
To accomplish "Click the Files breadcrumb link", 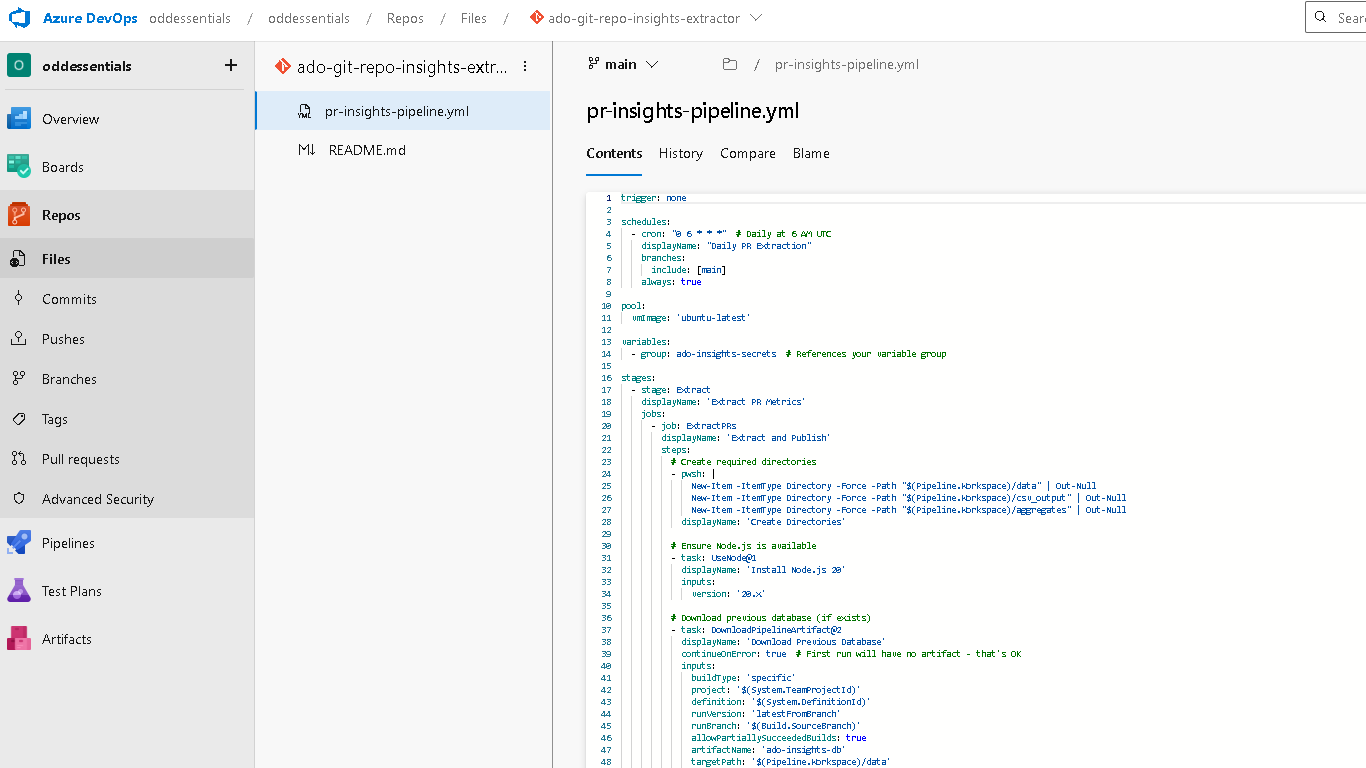I will 474,18.
